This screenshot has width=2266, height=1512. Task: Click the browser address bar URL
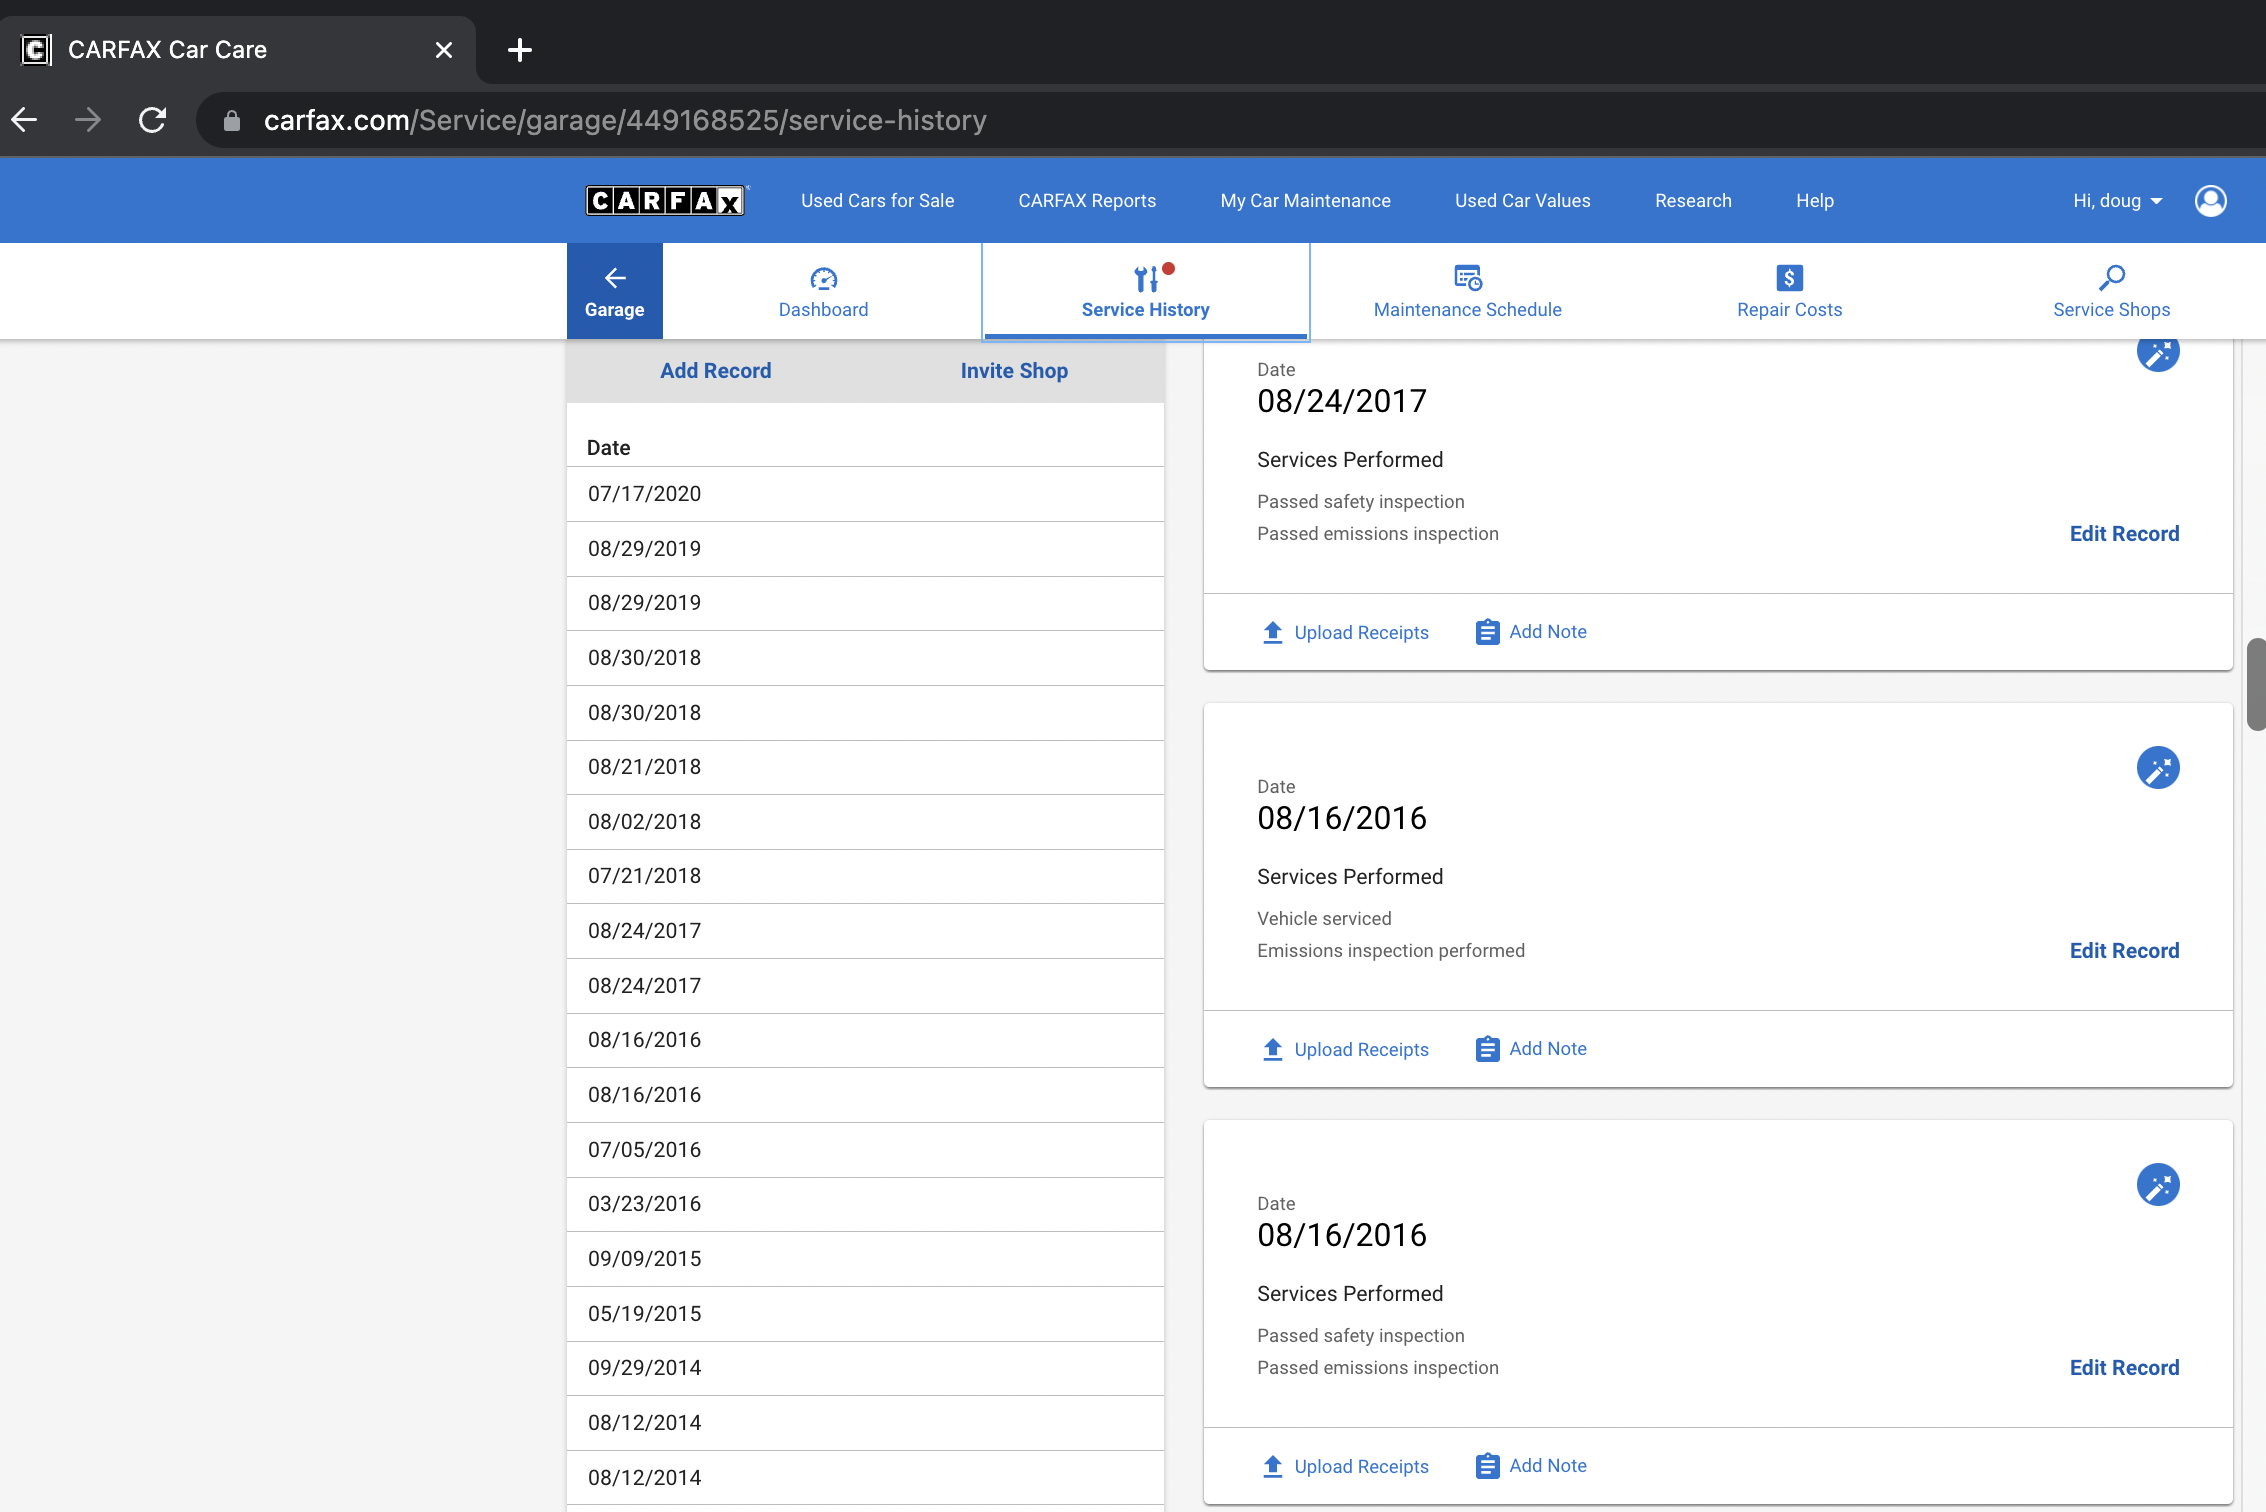[625, 121]
